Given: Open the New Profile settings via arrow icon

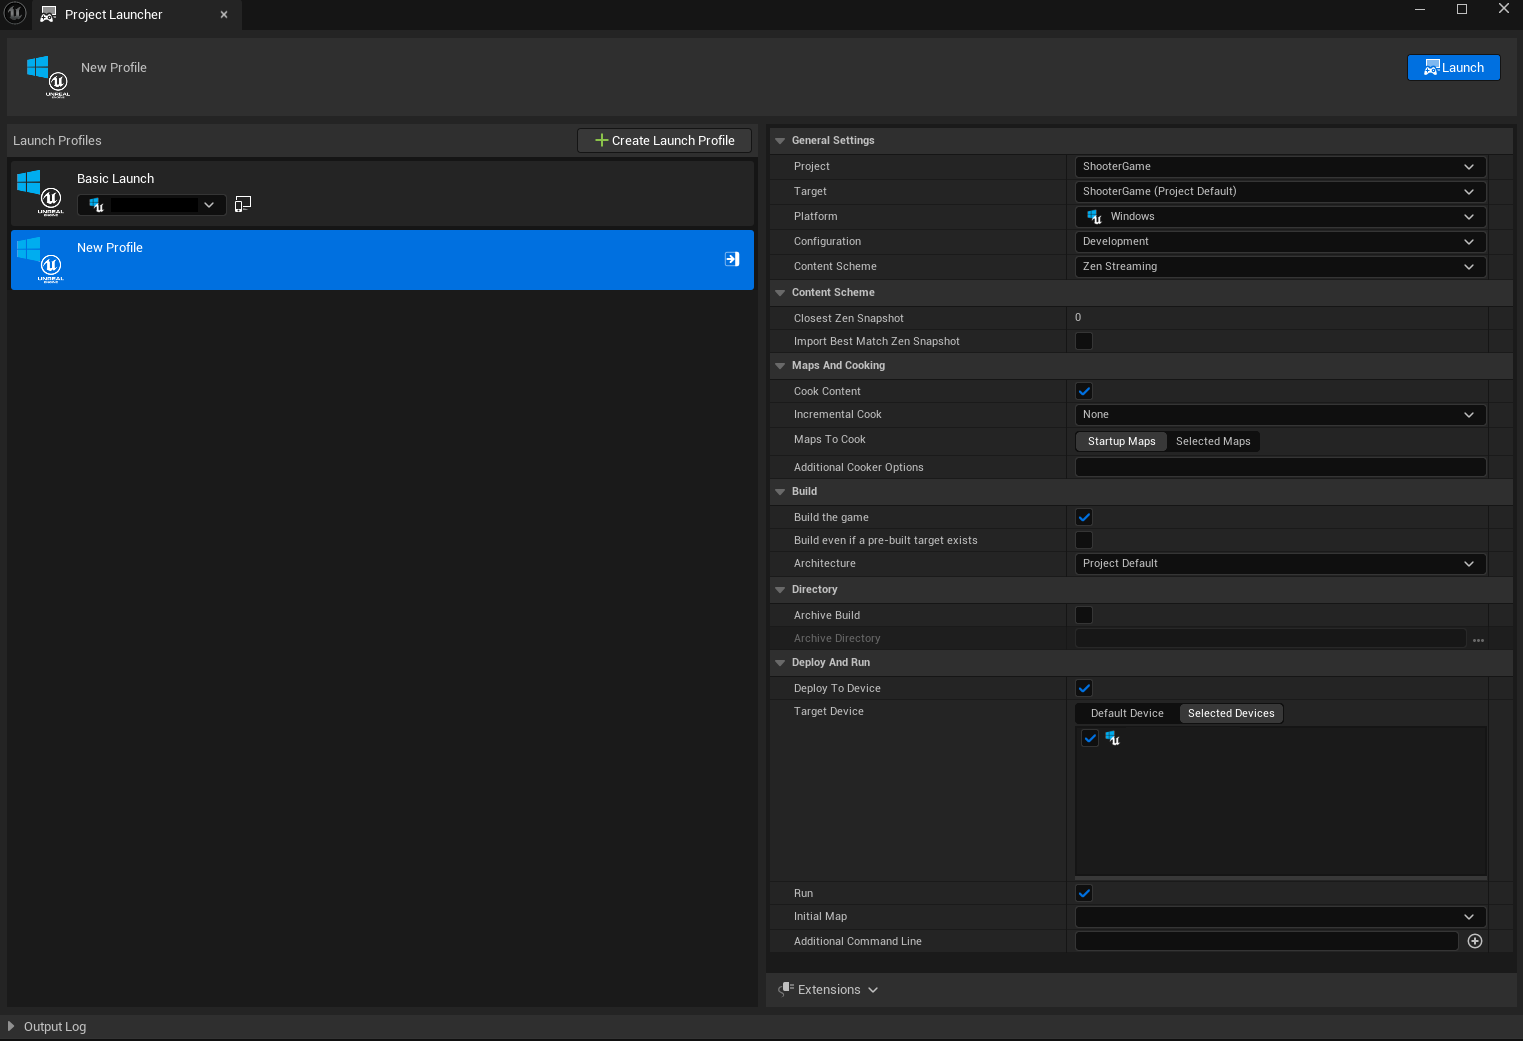Looking at the screenshot, I should pos(731,259).
